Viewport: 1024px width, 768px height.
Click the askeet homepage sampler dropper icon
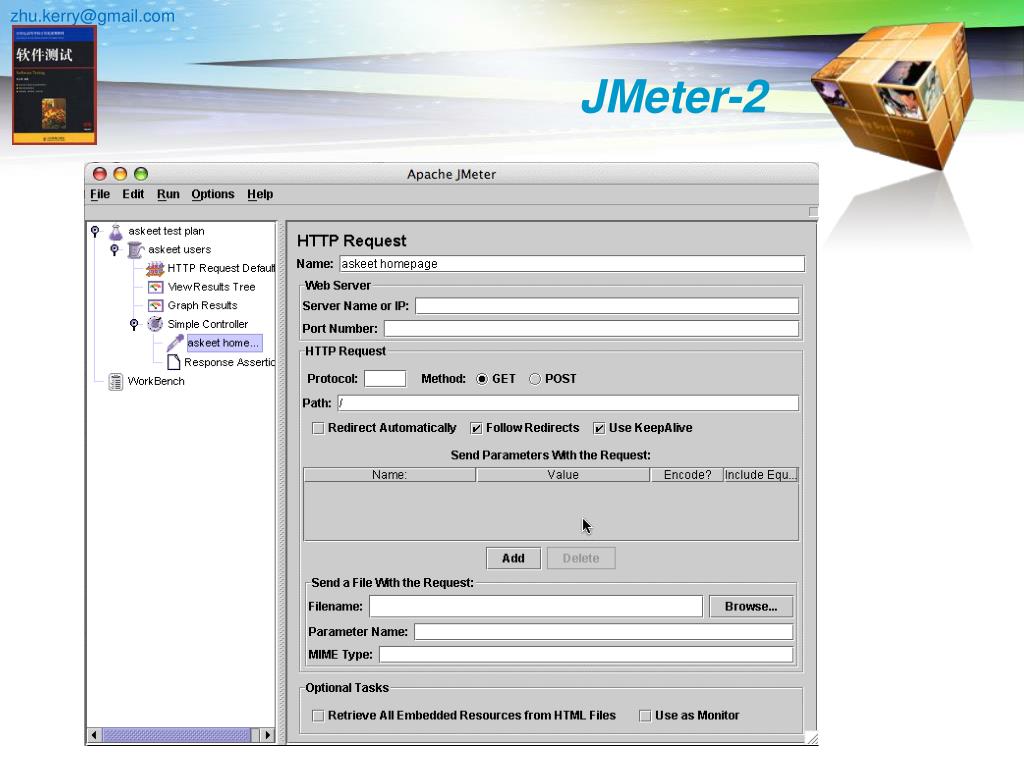(x=175, y=343)
